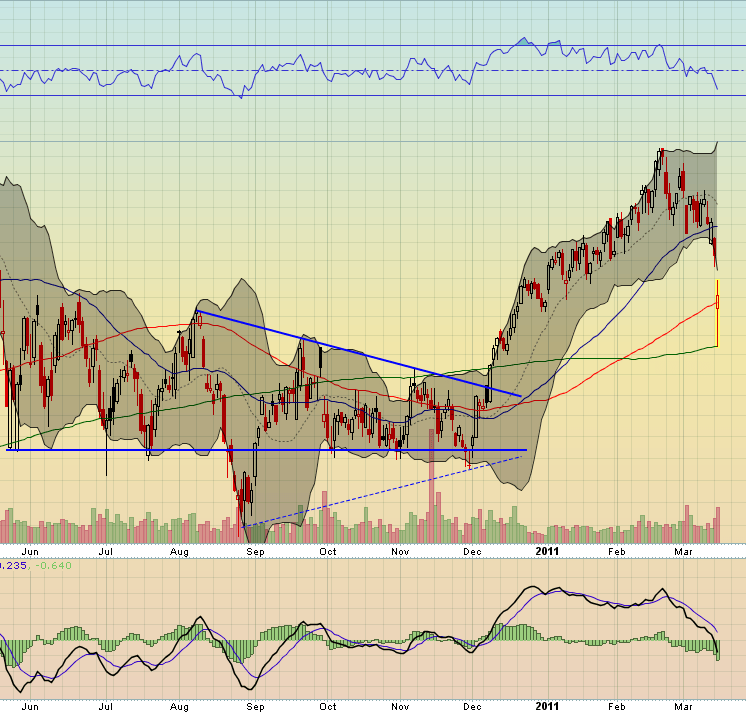Click the Jun label on price chart axis

coord(30,552)
